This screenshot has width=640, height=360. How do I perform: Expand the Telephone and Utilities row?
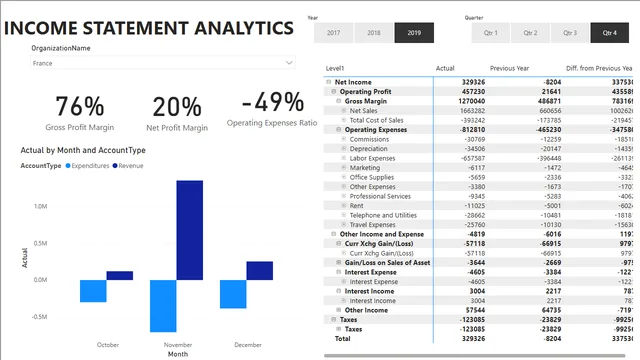point(343,215)
